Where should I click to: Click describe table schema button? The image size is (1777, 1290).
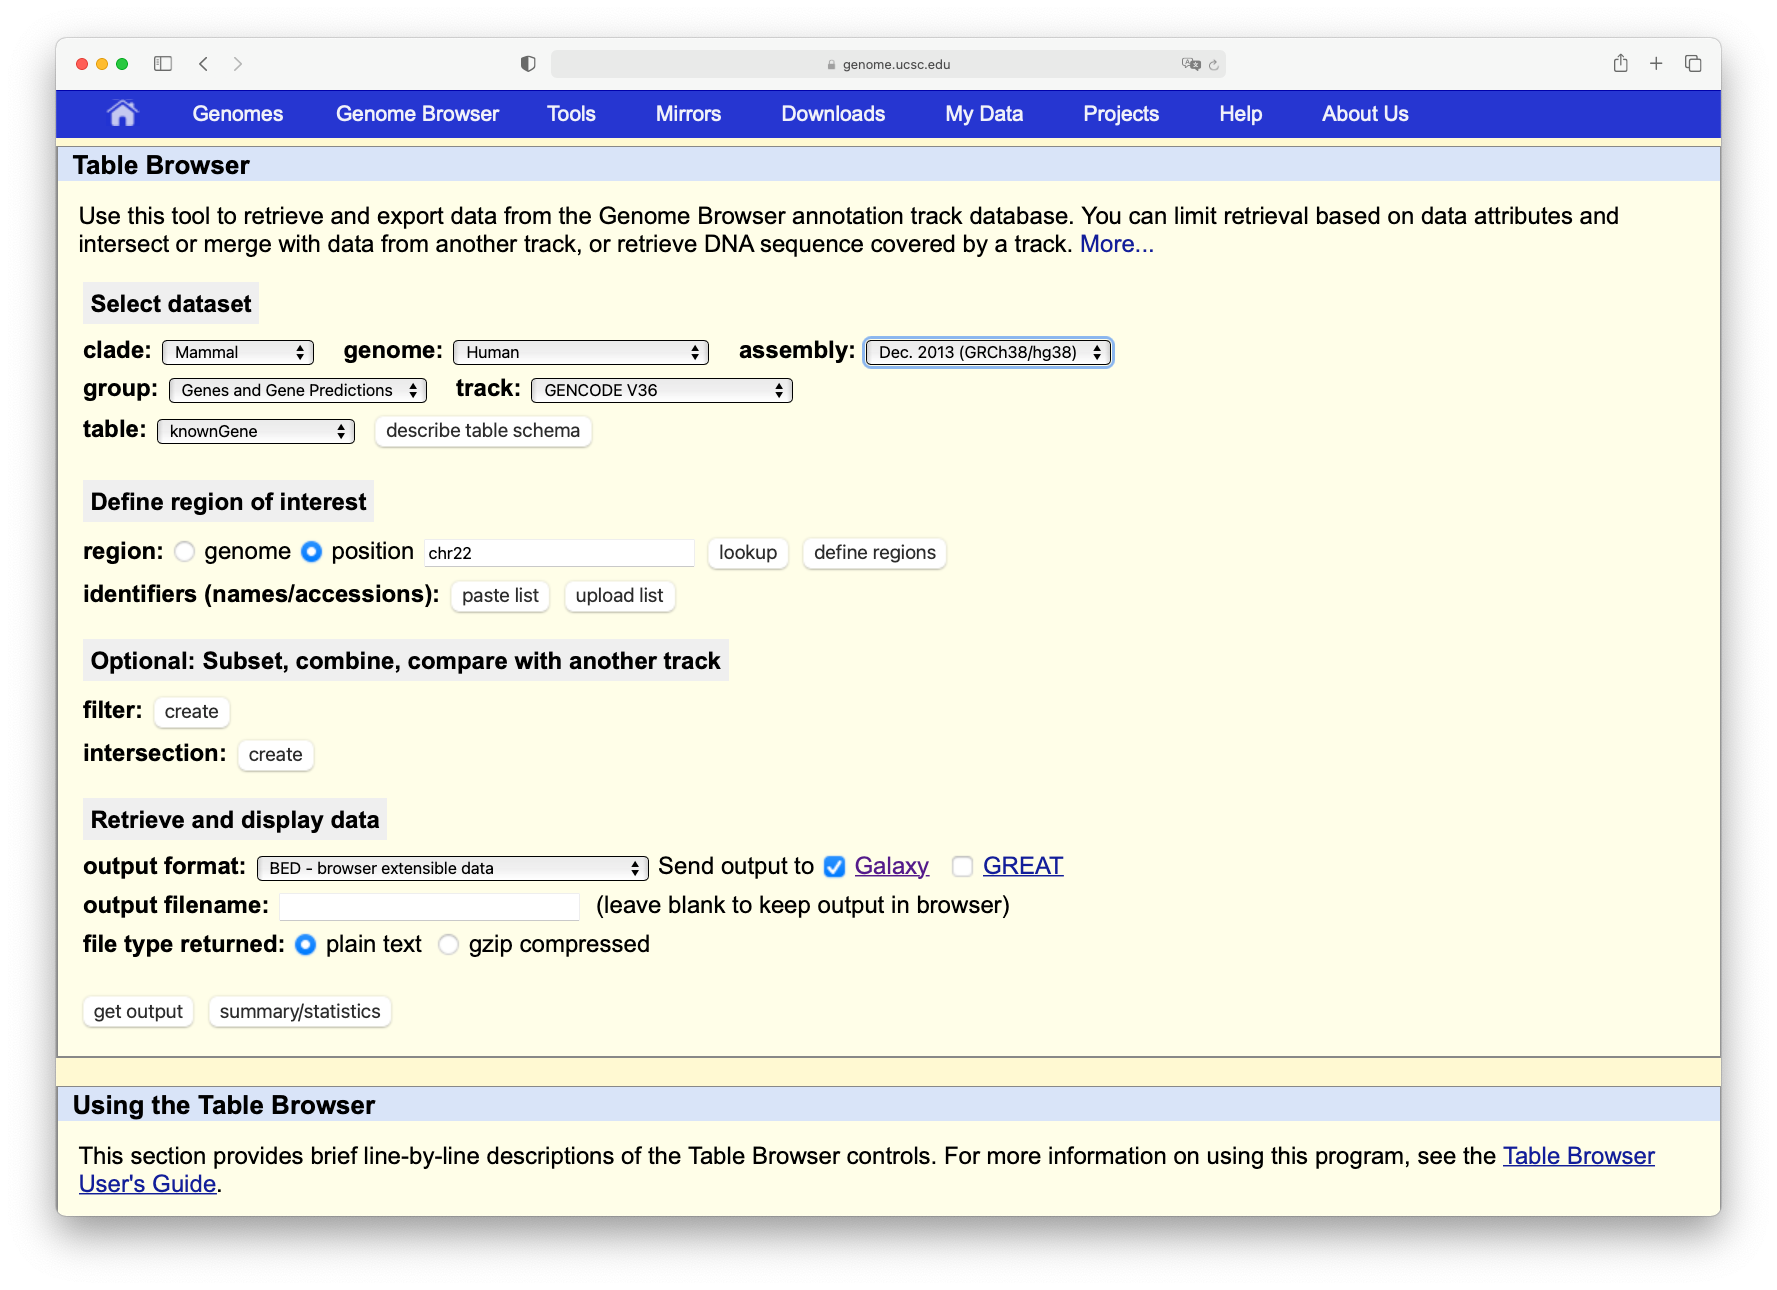(483, 431)
